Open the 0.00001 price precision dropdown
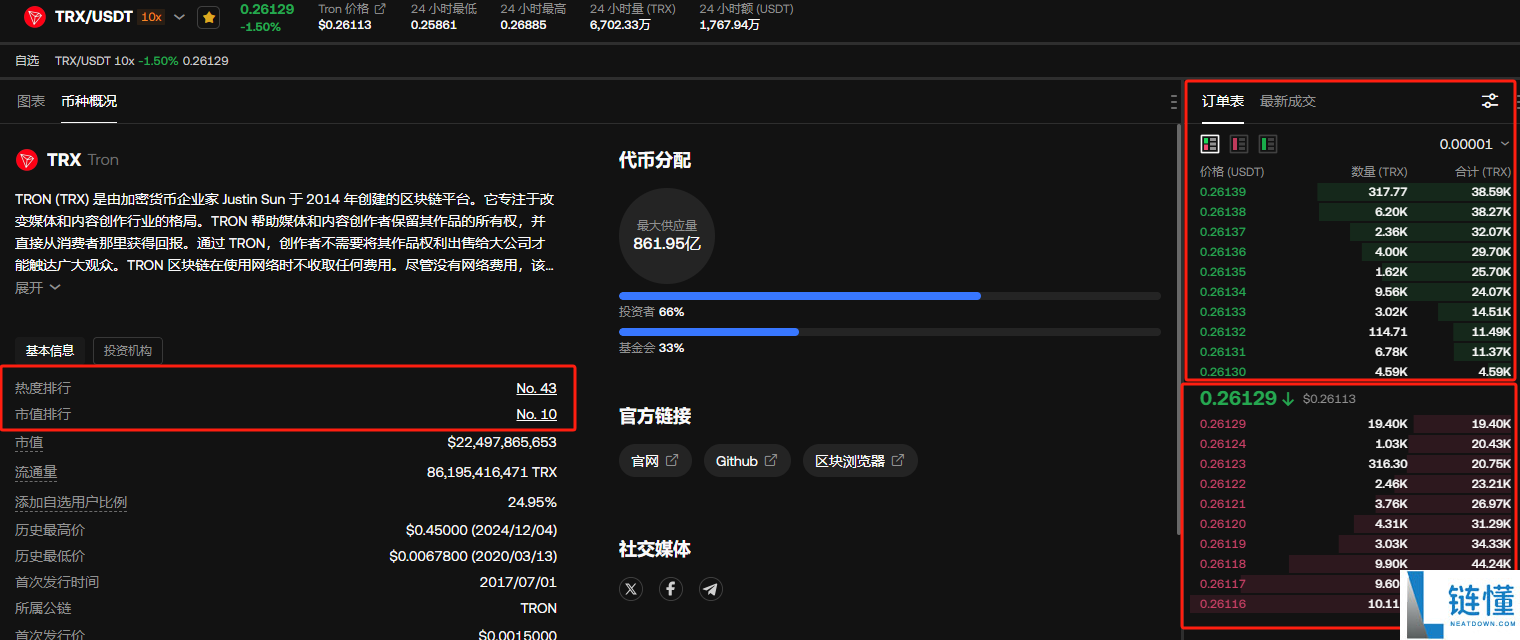 (1474, 144)
